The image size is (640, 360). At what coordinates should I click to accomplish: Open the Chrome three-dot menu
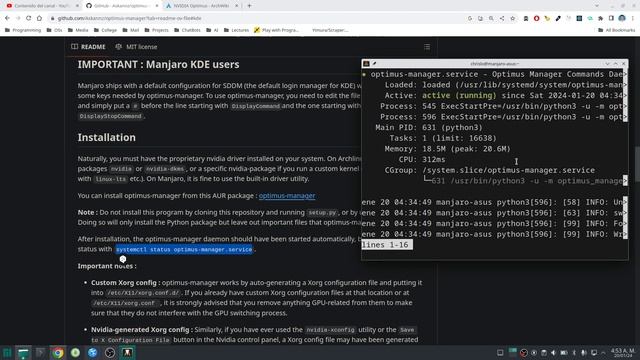[x=633, y=18]
